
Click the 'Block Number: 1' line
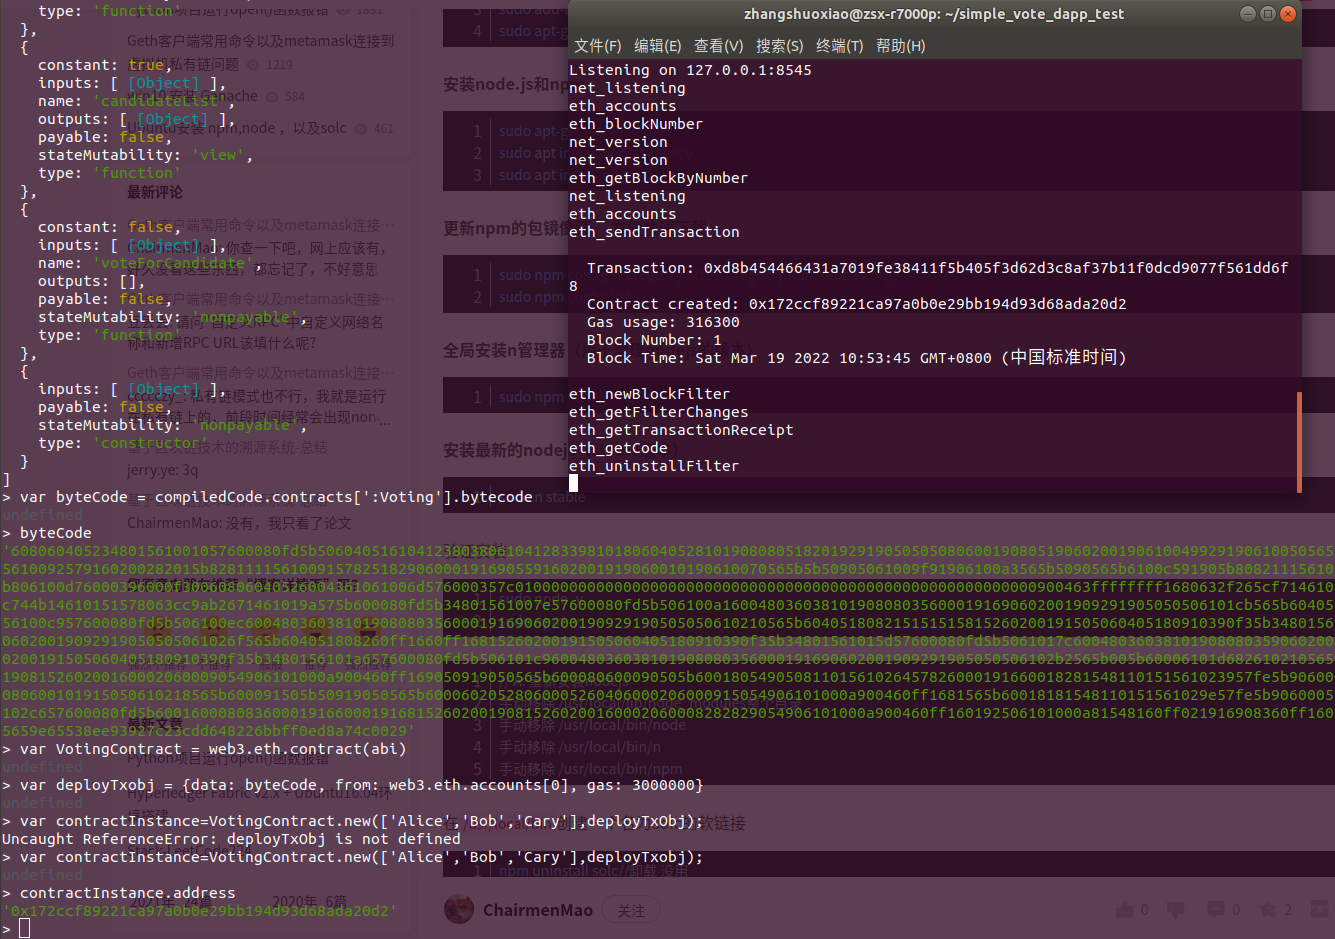pos(654,340)
